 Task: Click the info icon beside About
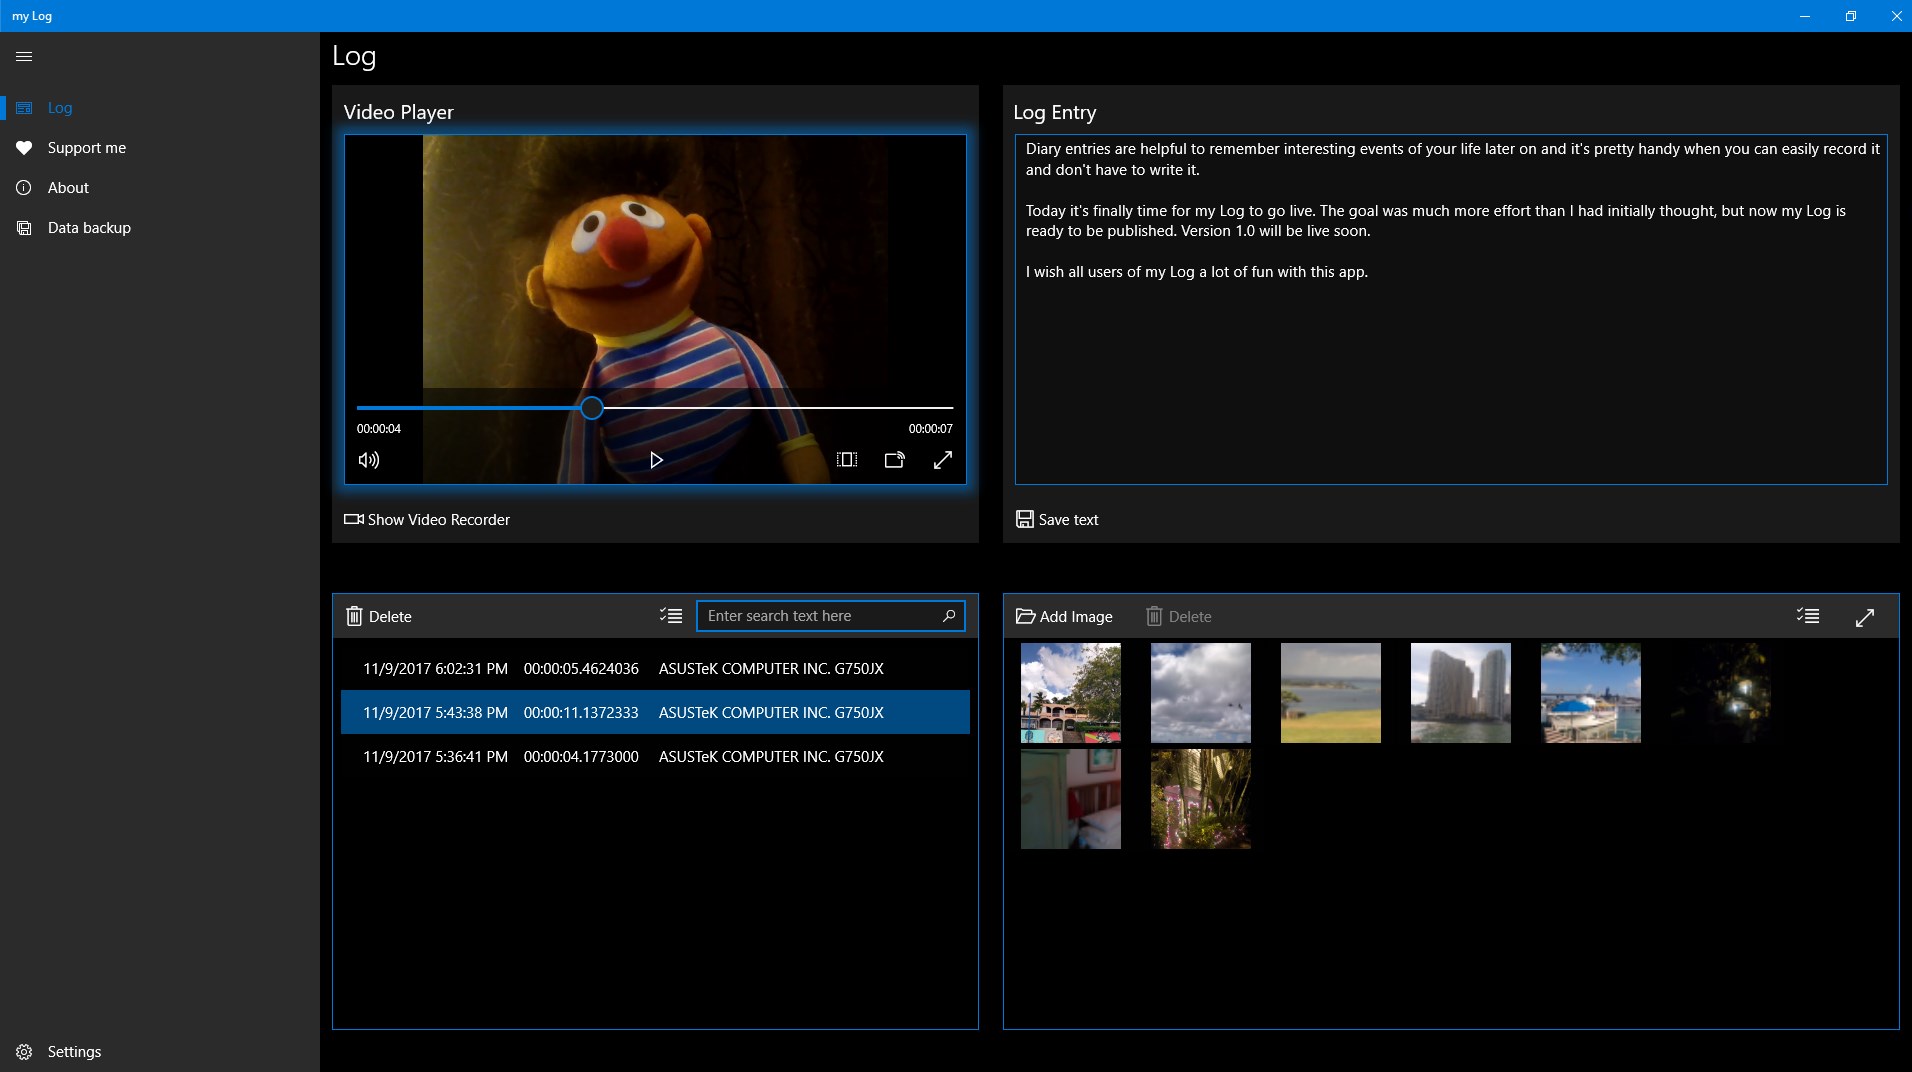tap(24, 188)
